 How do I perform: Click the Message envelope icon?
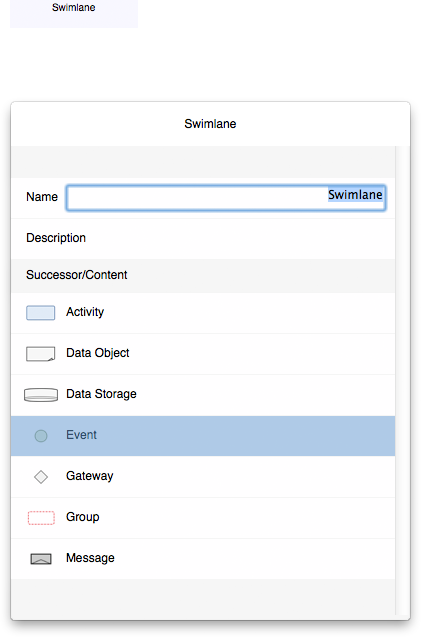41,559
